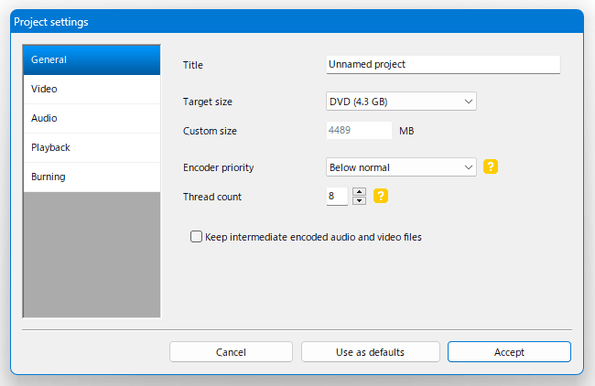Open help icon beside Thread count
Image resolution: width=595 pixels, height=386 pixels.
click(x=381, y=196)
